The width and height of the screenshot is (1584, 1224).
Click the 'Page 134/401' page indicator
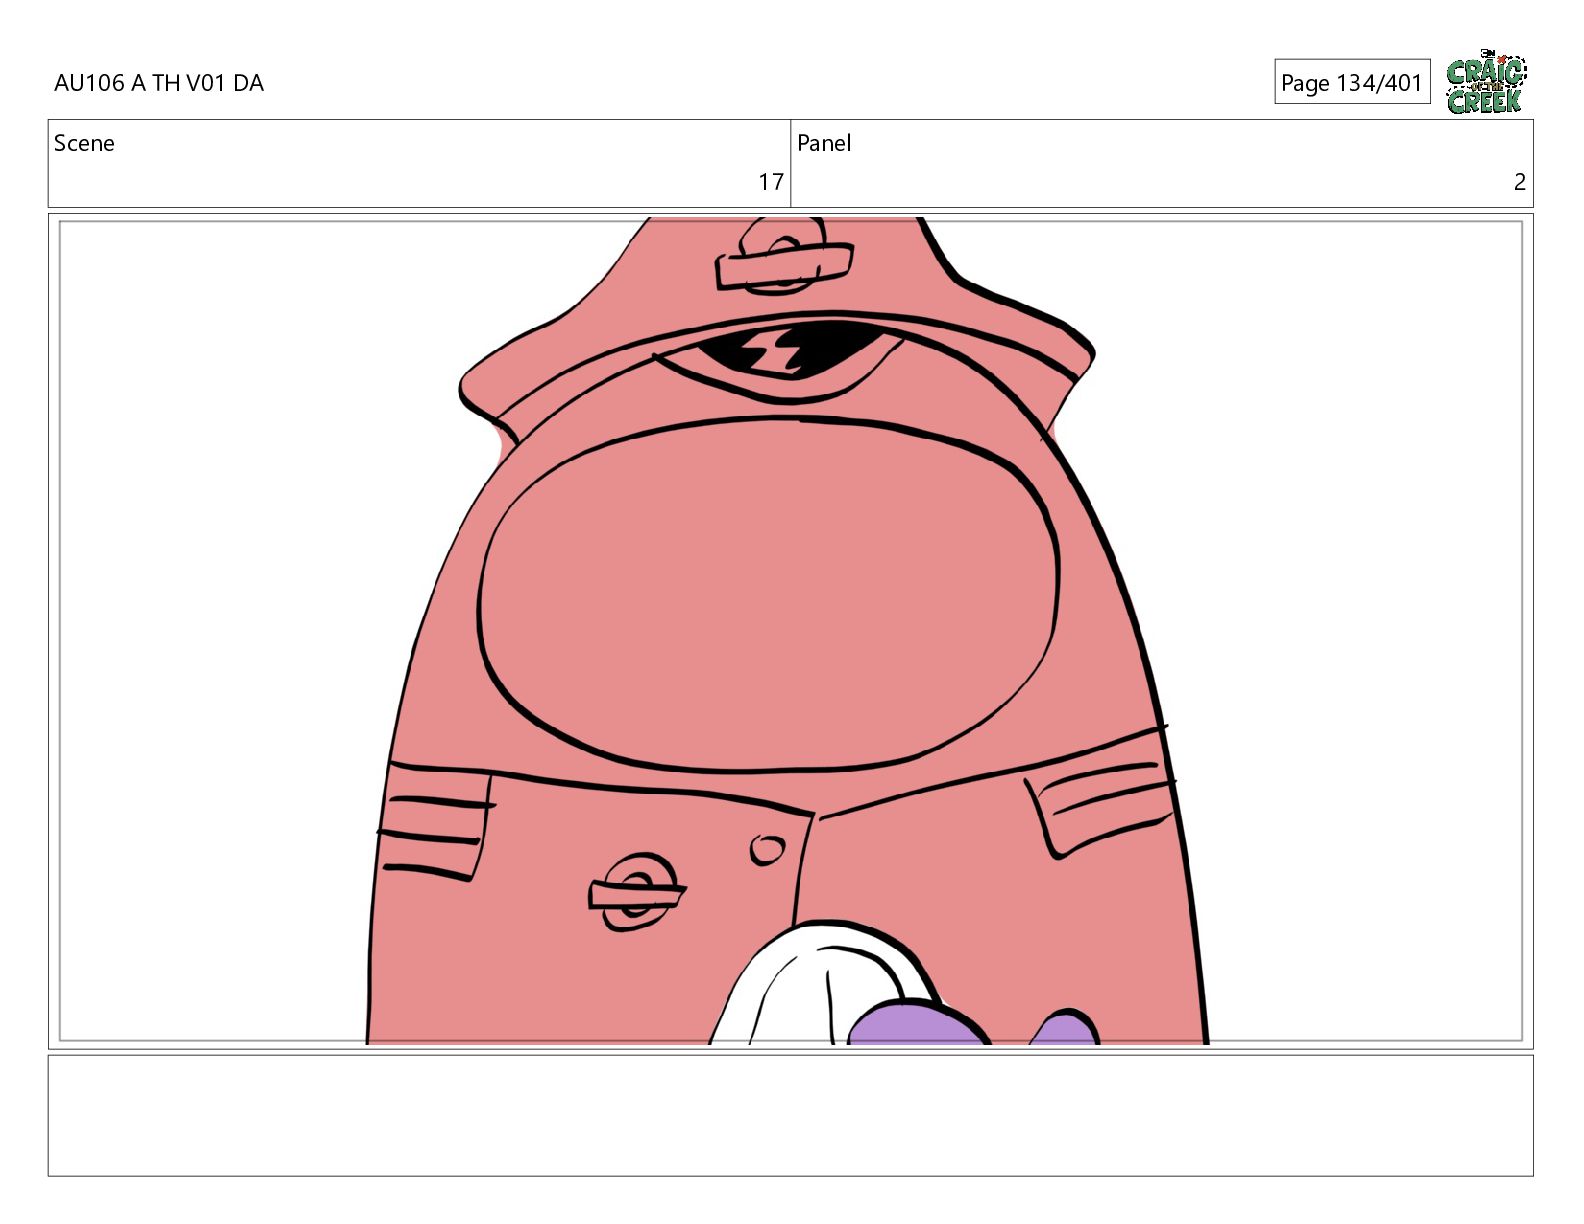(x=1352, y=82)
